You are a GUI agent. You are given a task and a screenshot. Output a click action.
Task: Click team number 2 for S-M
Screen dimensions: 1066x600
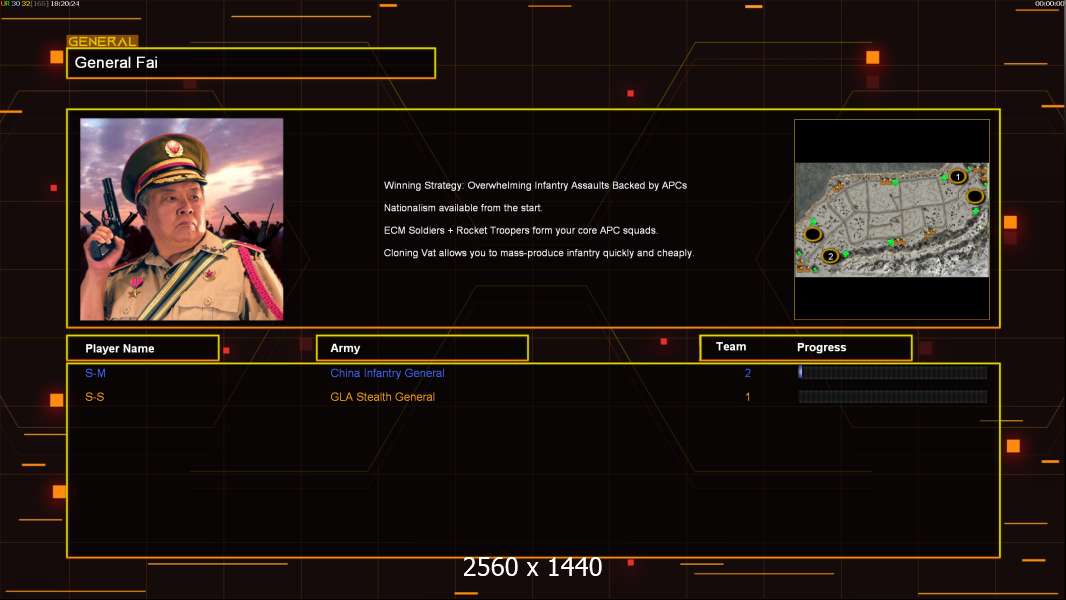pos(748,373)
